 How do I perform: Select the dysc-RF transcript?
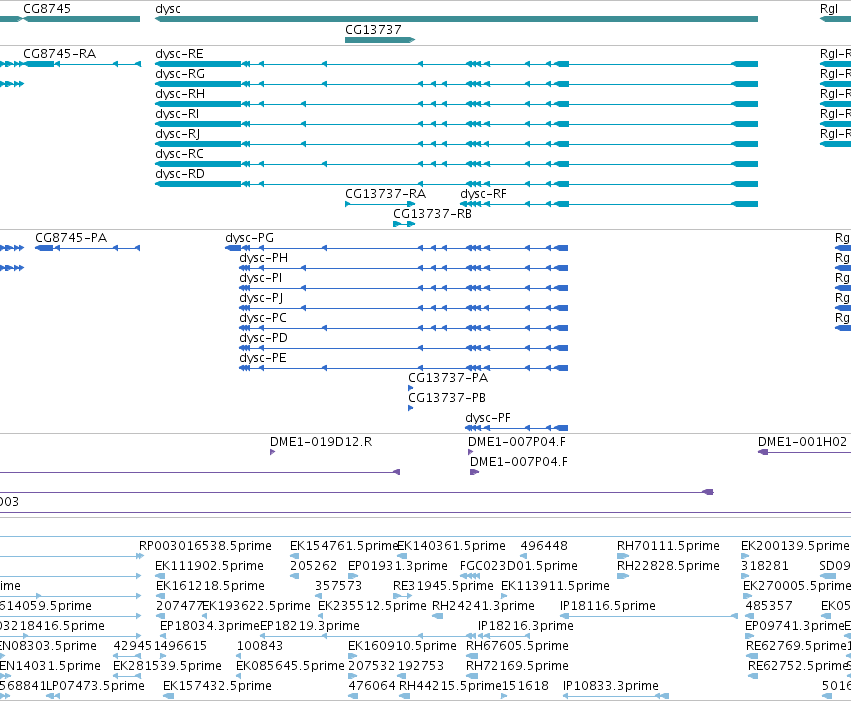coord(609,204)
